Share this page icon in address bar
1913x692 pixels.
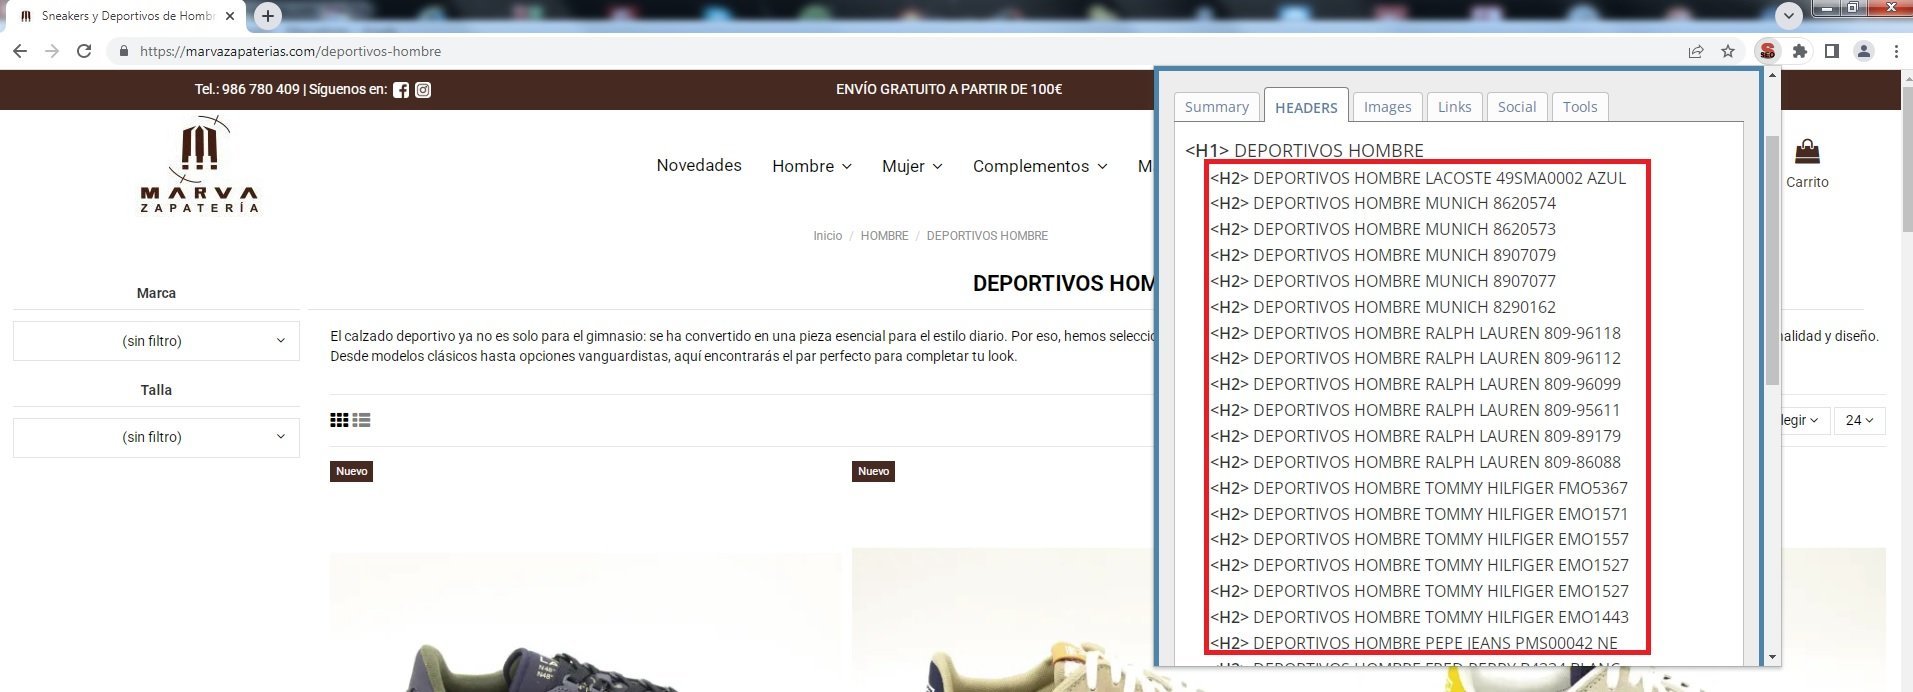coord(1696,51)
